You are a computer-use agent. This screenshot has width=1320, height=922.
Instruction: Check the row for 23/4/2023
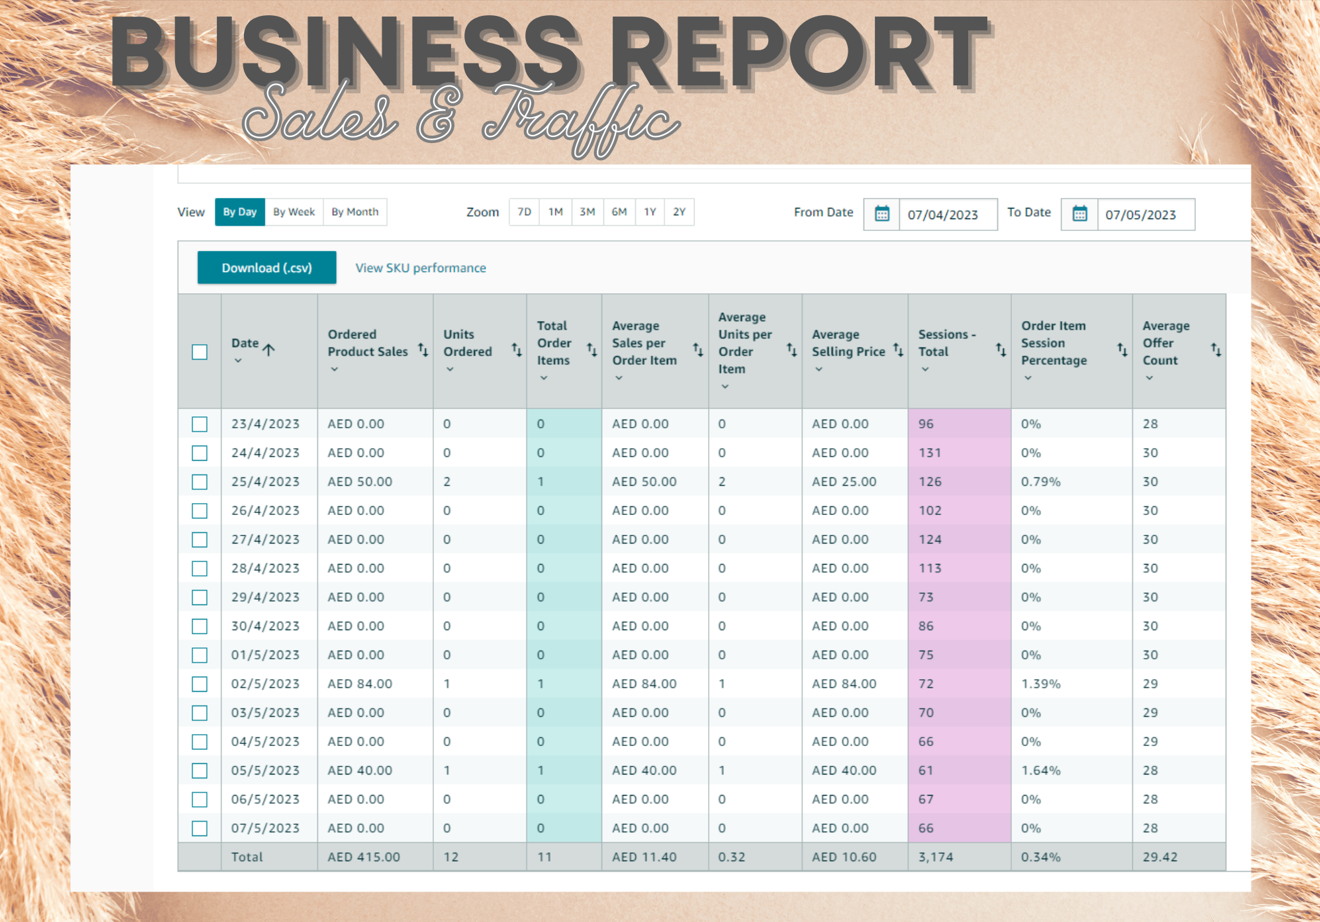[x=200, y=424]
